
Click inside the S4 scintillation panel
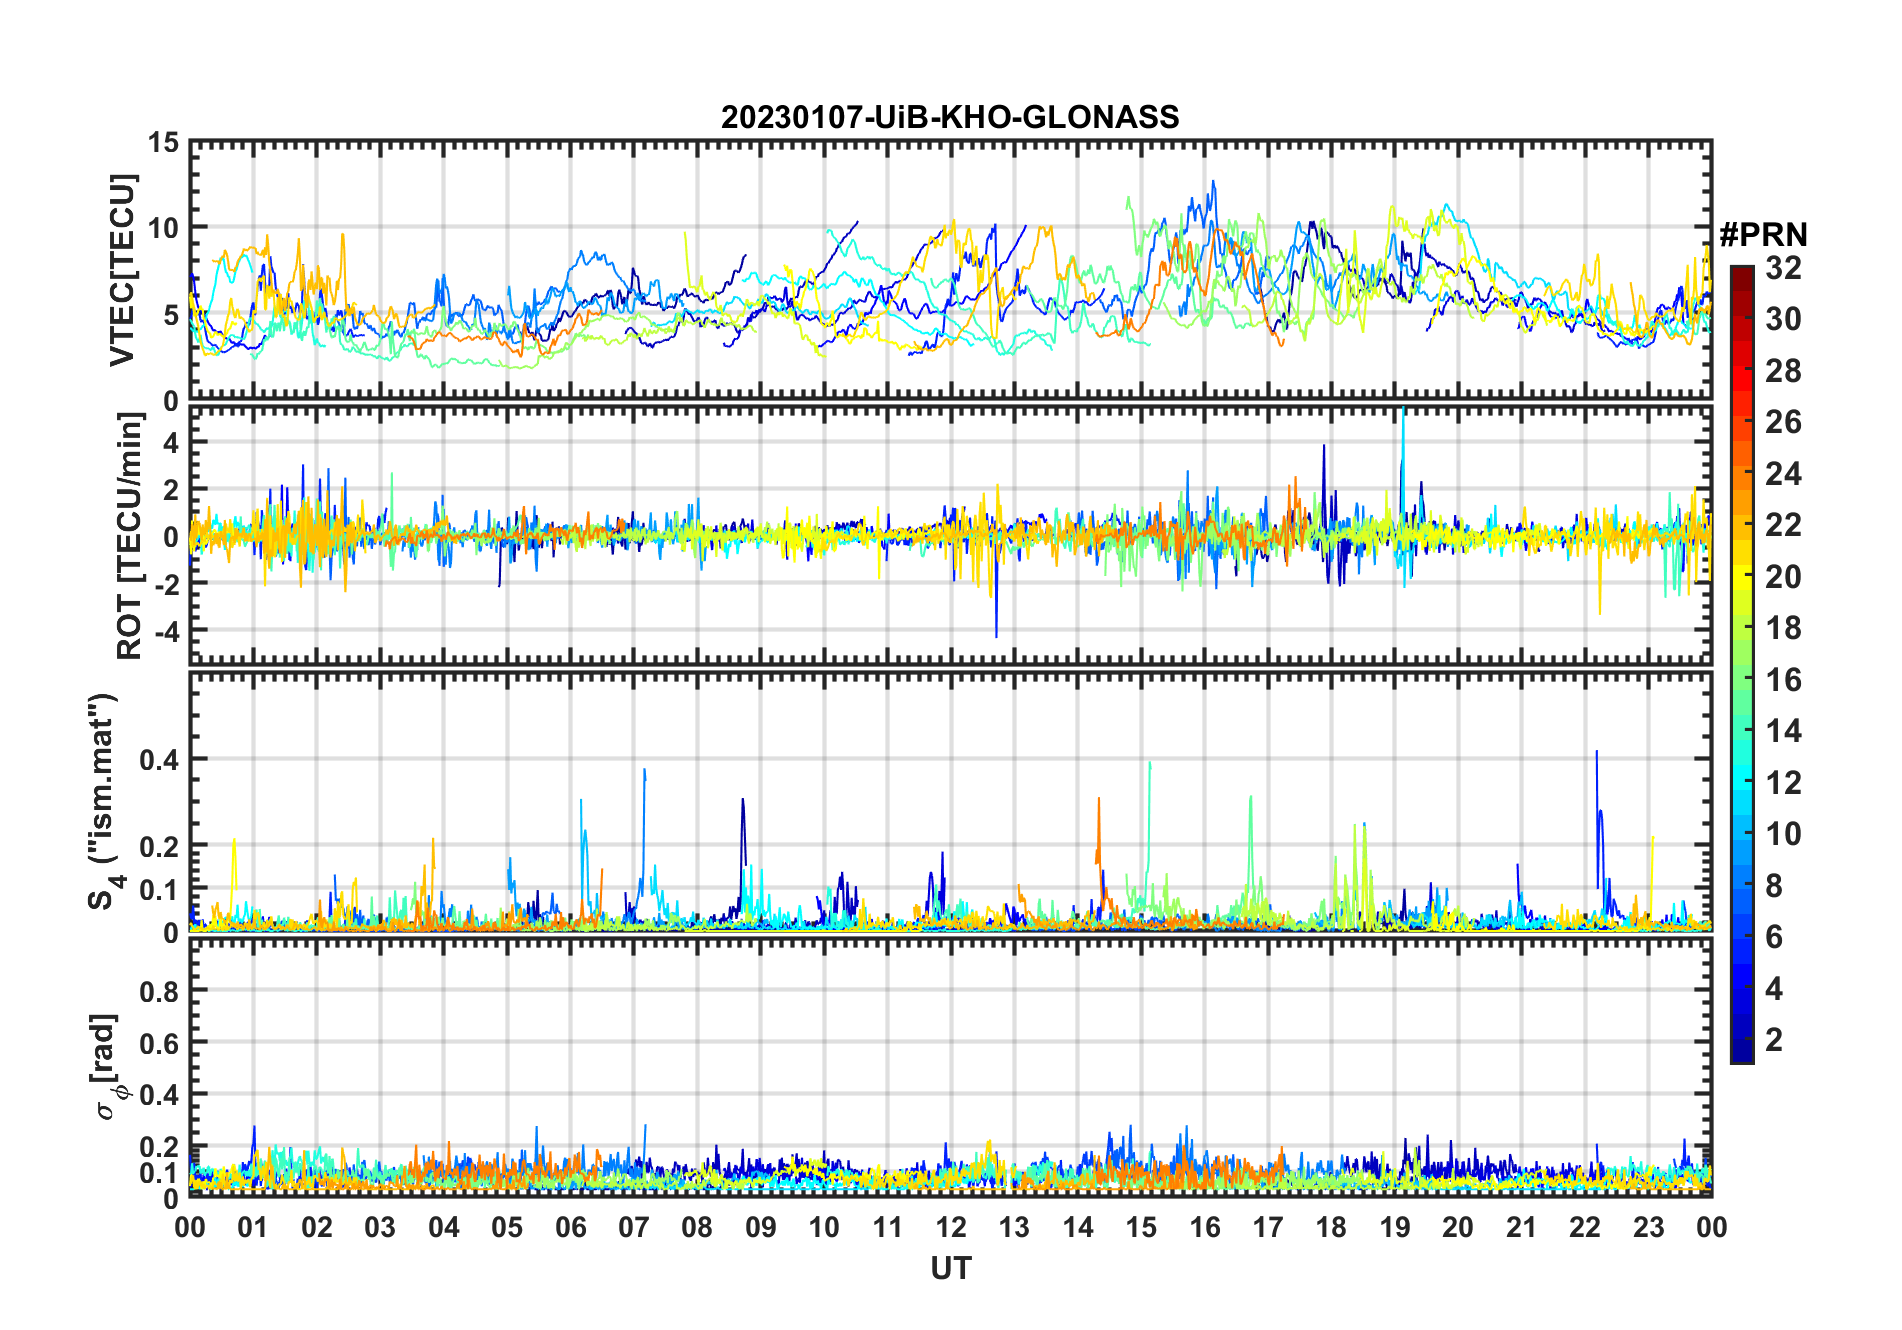[951, 801]
